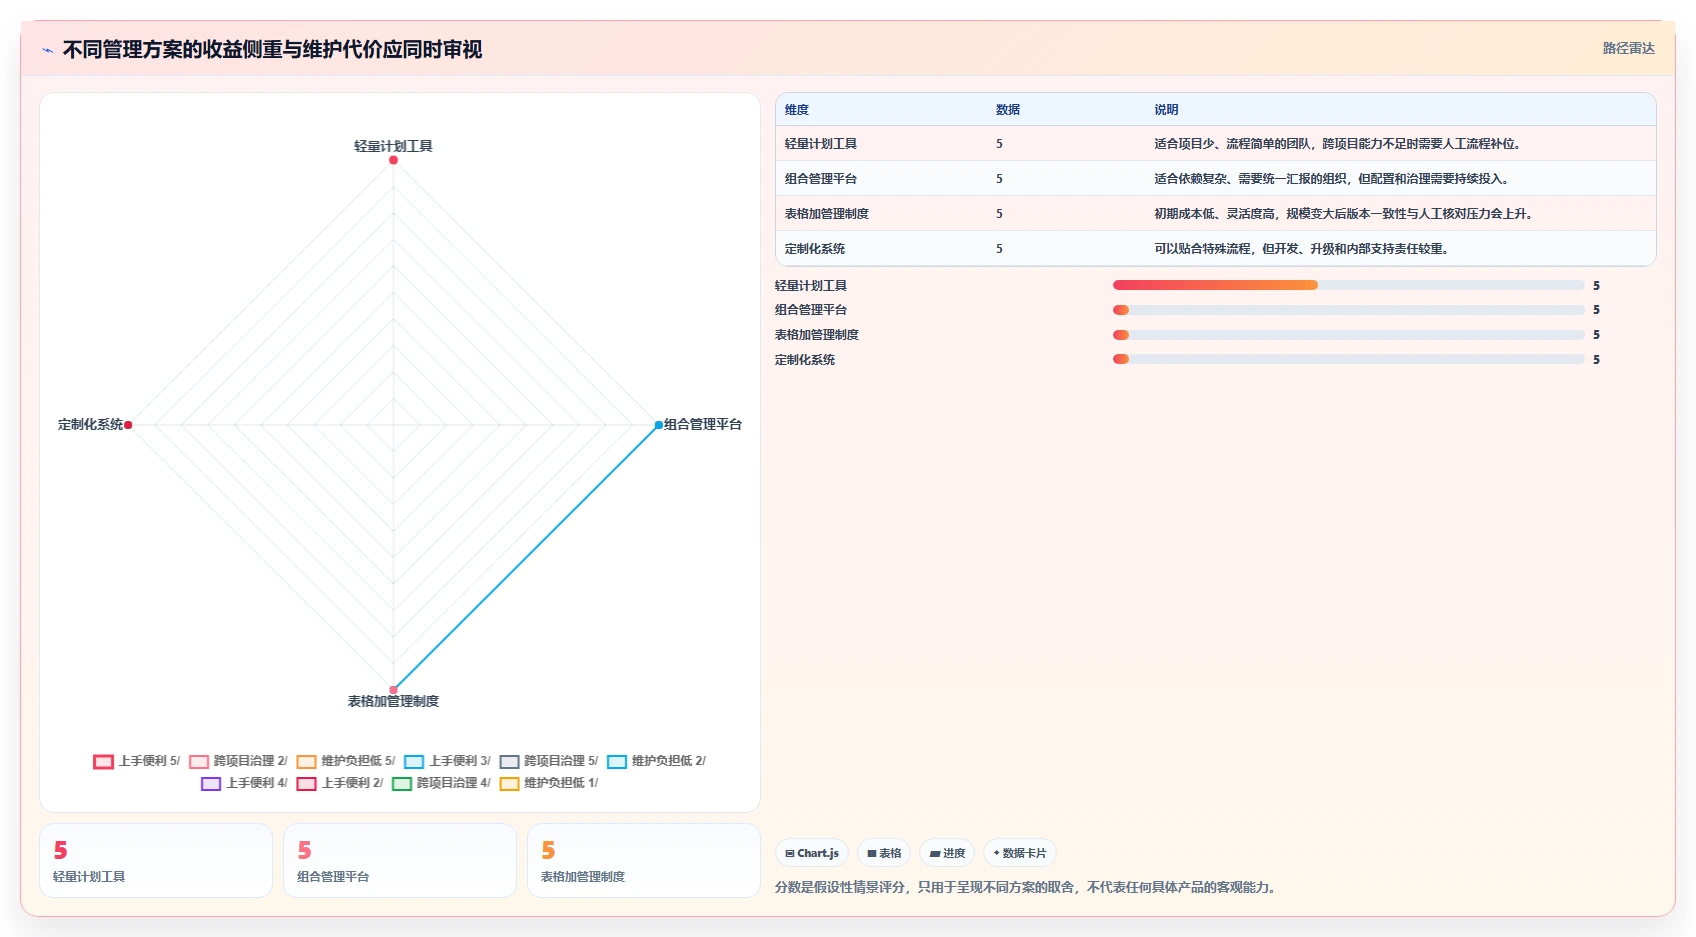This screenshot has width=1696, height=937.
Task: Toggle the 上手便利 4/ legend dataset
Action: (x=244, y=783)
